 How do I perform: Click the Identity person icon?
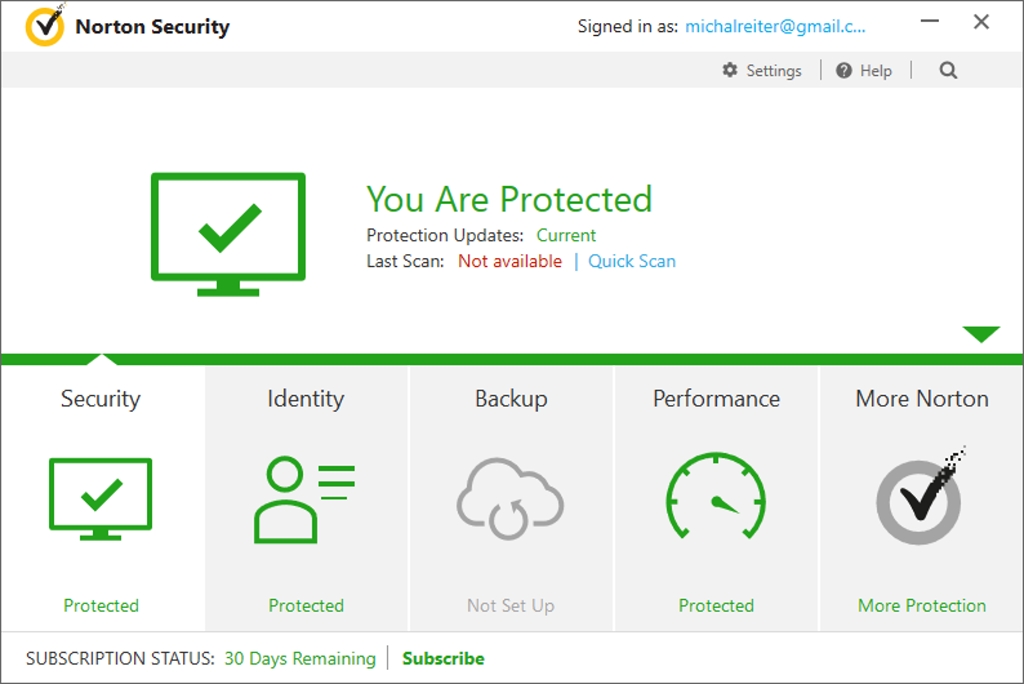[305, 499]
